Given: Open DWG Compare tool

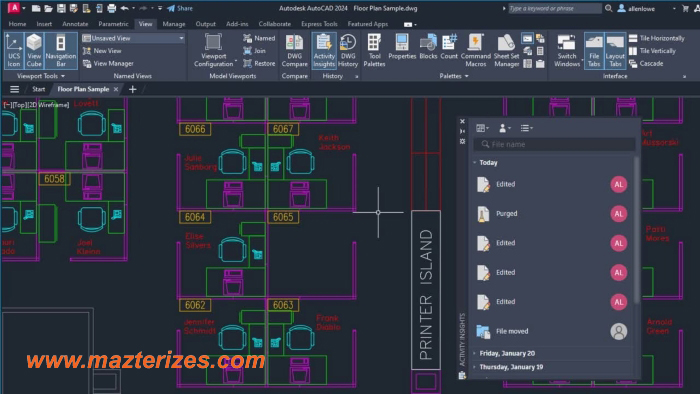Looking at the screenshot, I should pyautogui.click(x=294, y=50).
